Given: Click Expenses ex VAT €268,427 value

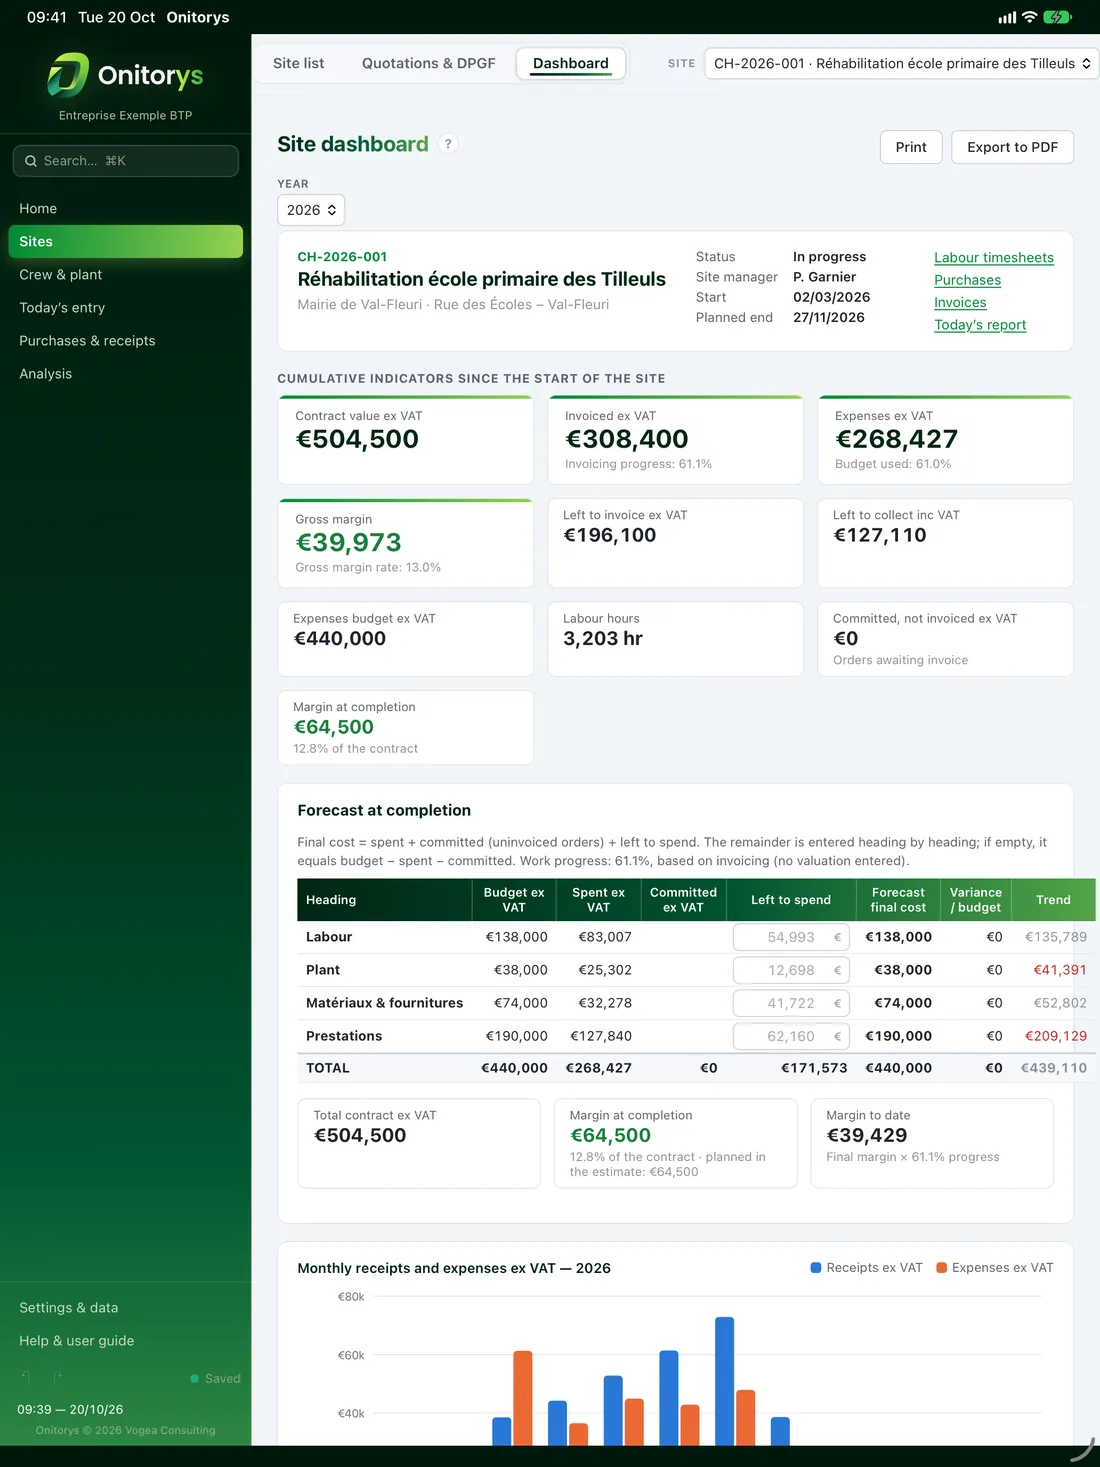Looking at the screenshot, I should [897, 439].
